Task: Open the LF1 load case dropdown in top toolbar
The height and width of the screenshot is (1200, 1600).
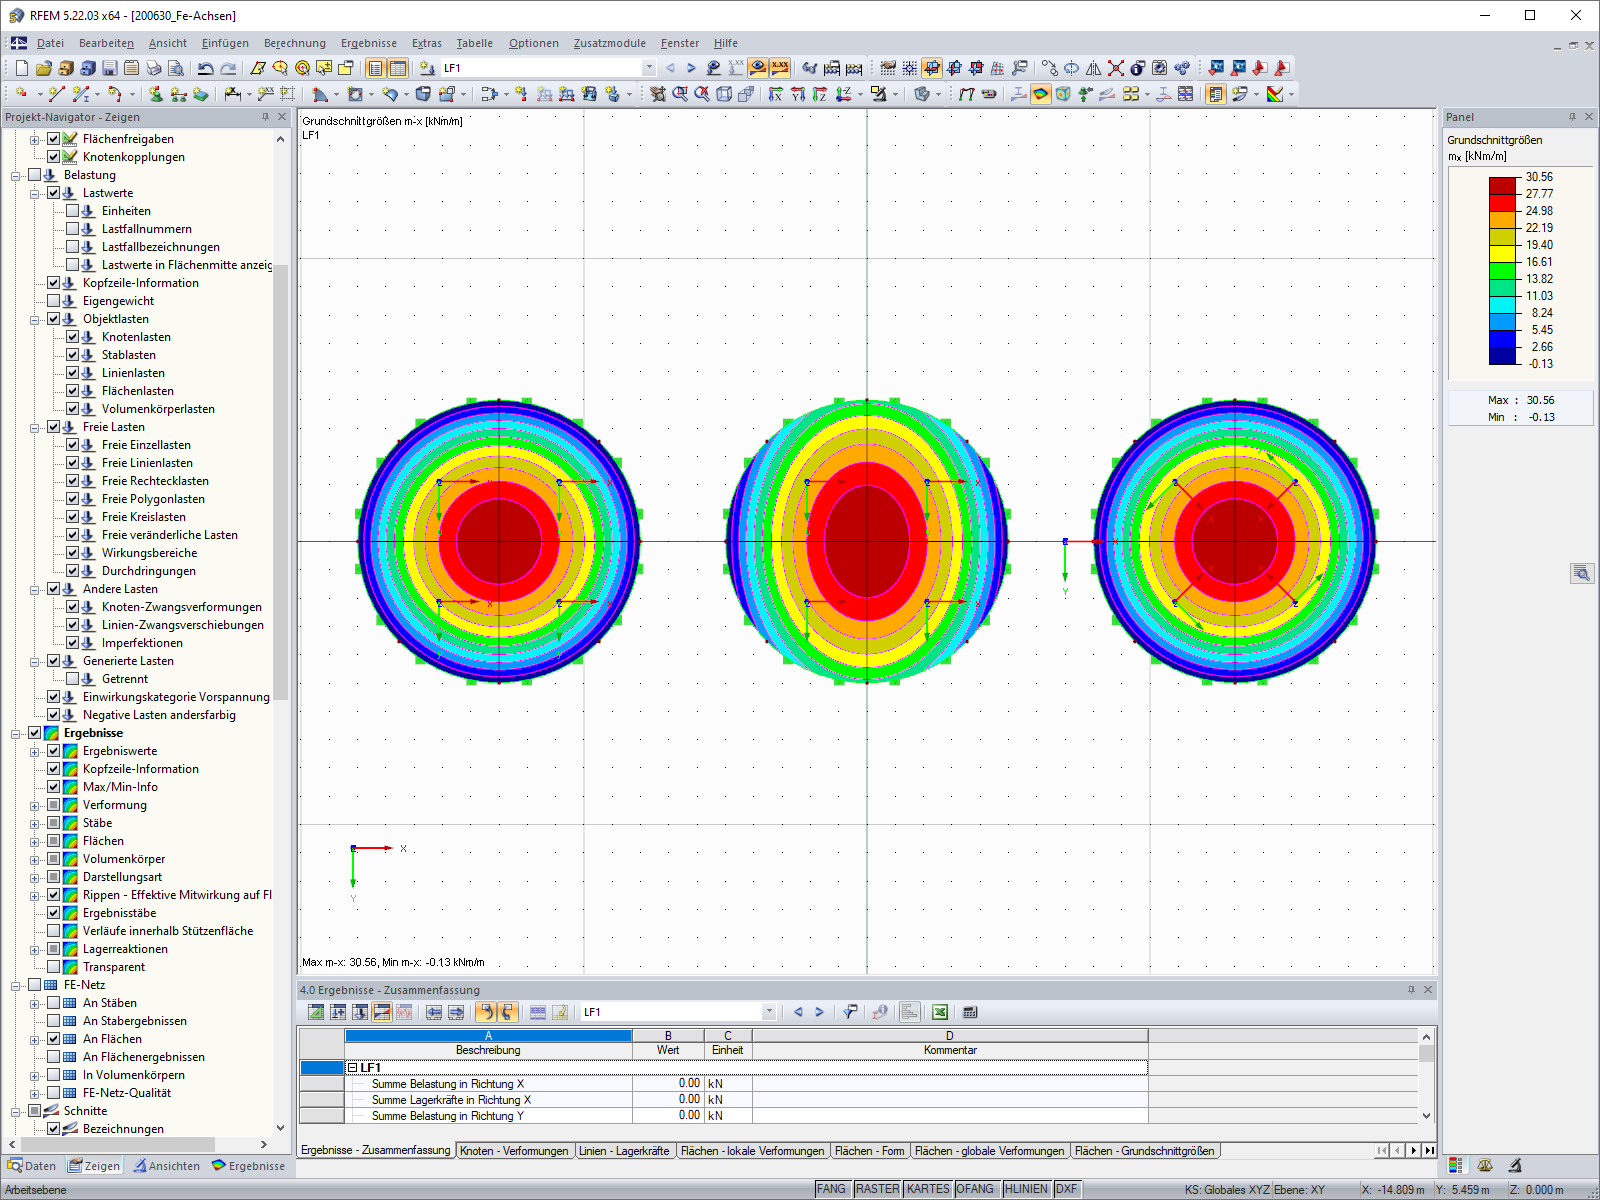Action: pos(649,68)
